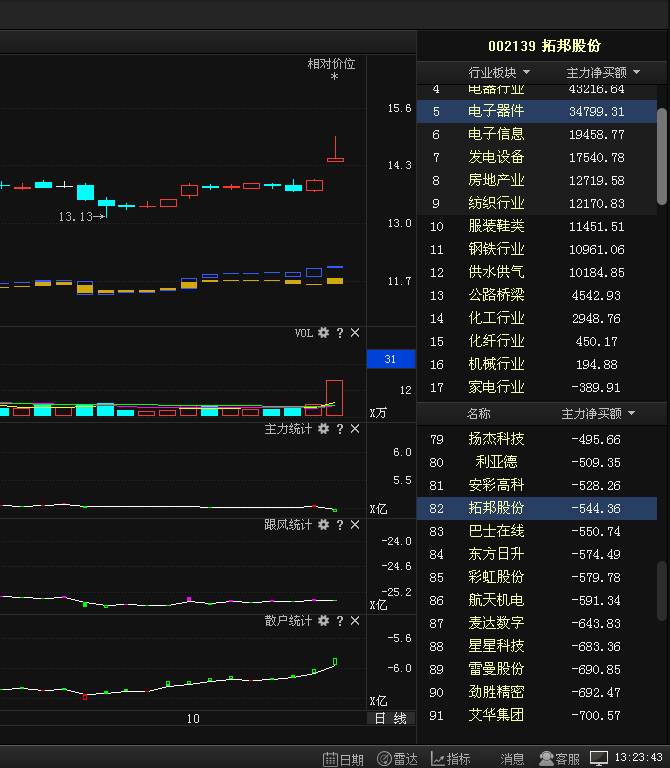Show help for 散户统计 indicator
This screenshot has width=670, height=768.
coord(340,621)
